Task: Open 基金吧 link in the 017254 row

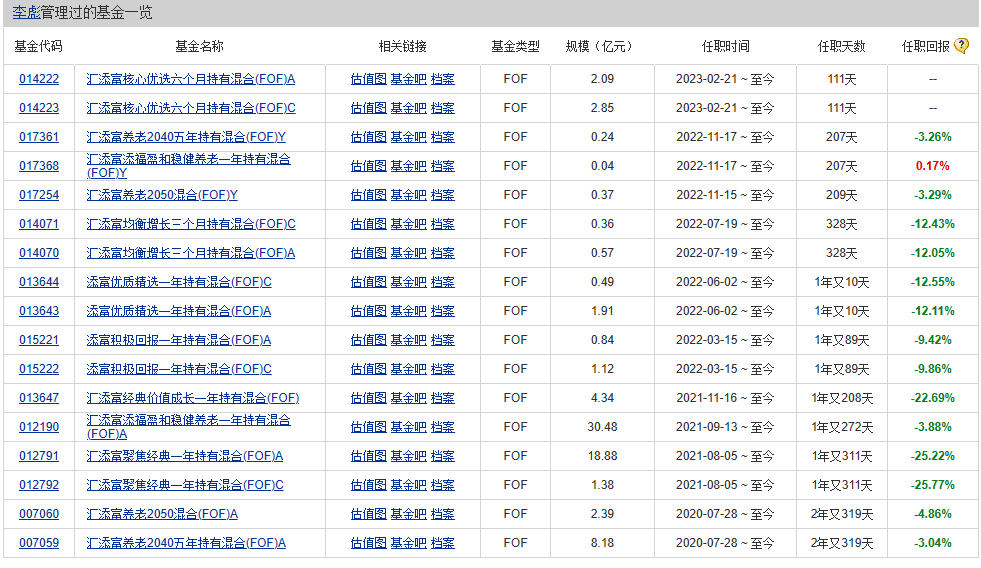Action: tap(409, 195)
